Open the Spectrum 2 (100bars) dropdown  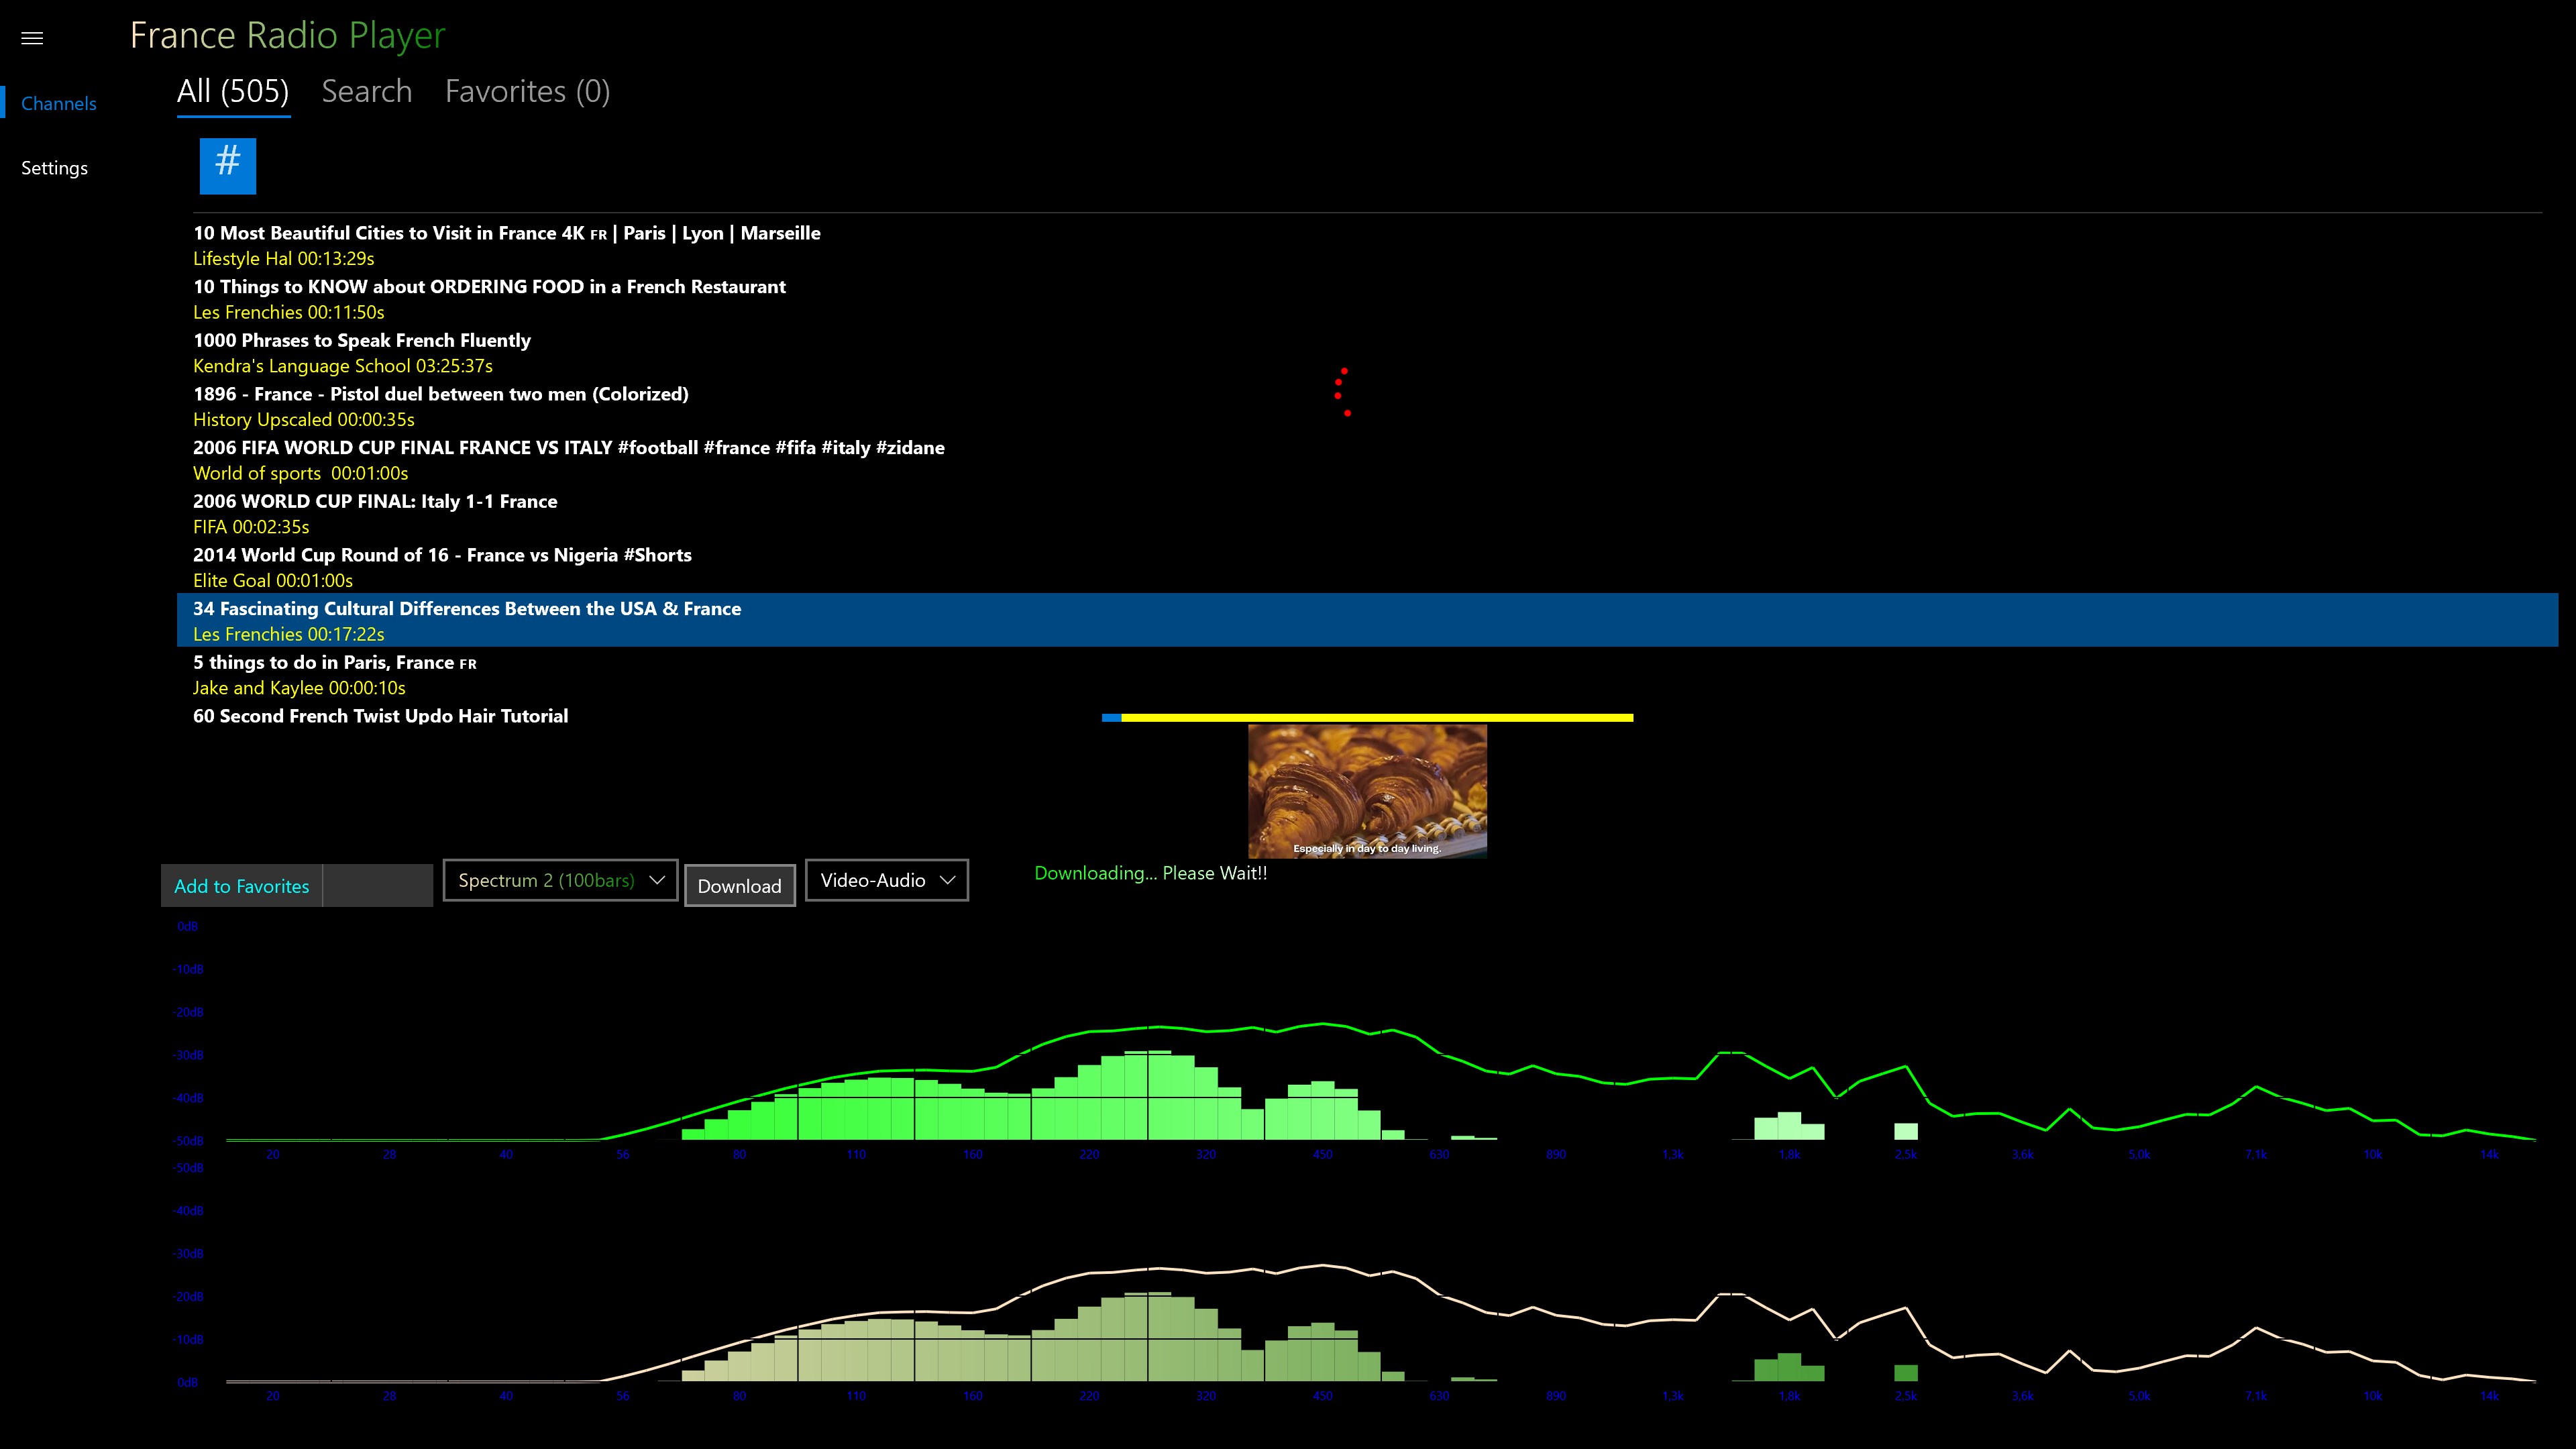546,880
